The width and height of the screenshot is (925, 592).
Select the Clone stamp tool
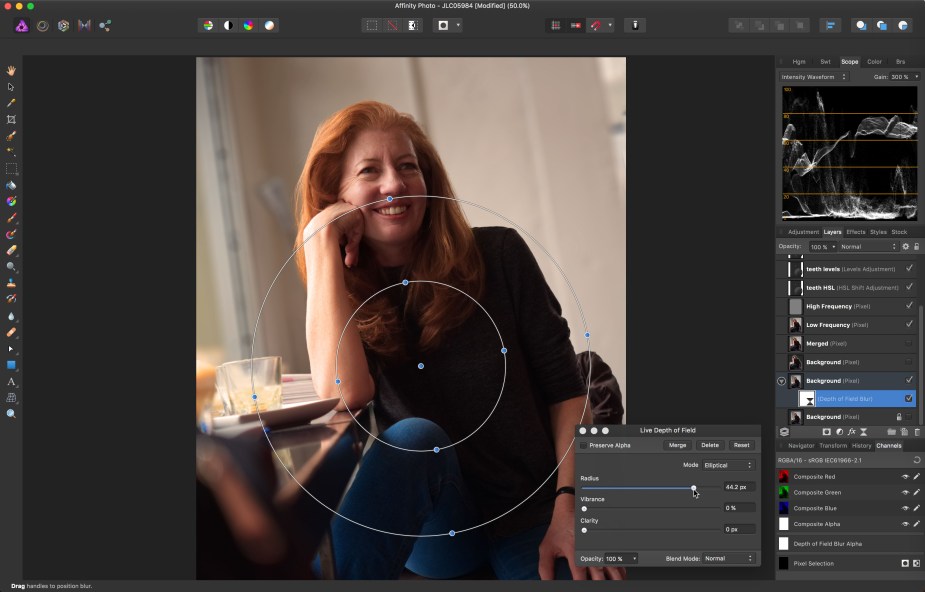(x=11, y=283)
